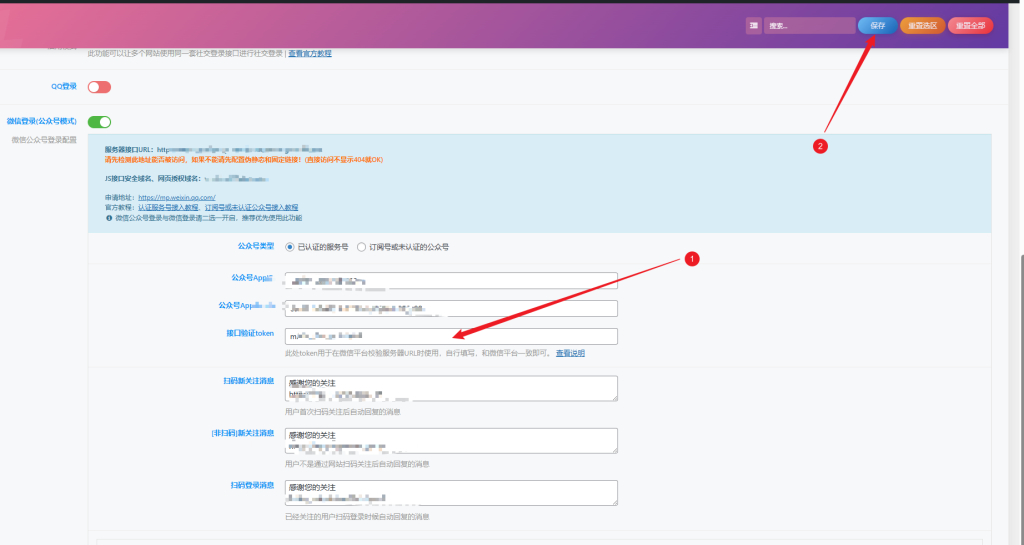Click the 查看说明 link below the token field
1024x545 pixels.
pos(570,353)
